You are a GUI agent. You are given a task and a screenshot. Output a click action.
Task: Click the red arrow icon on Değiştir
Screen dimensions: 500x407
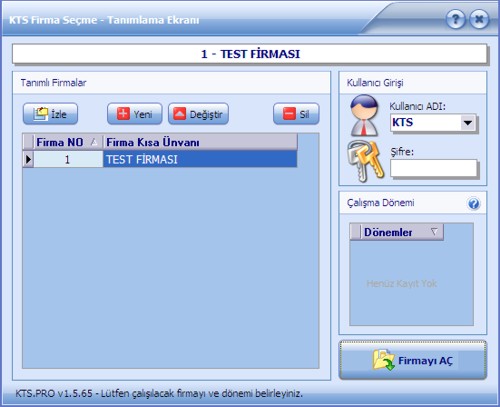point(180,114)
